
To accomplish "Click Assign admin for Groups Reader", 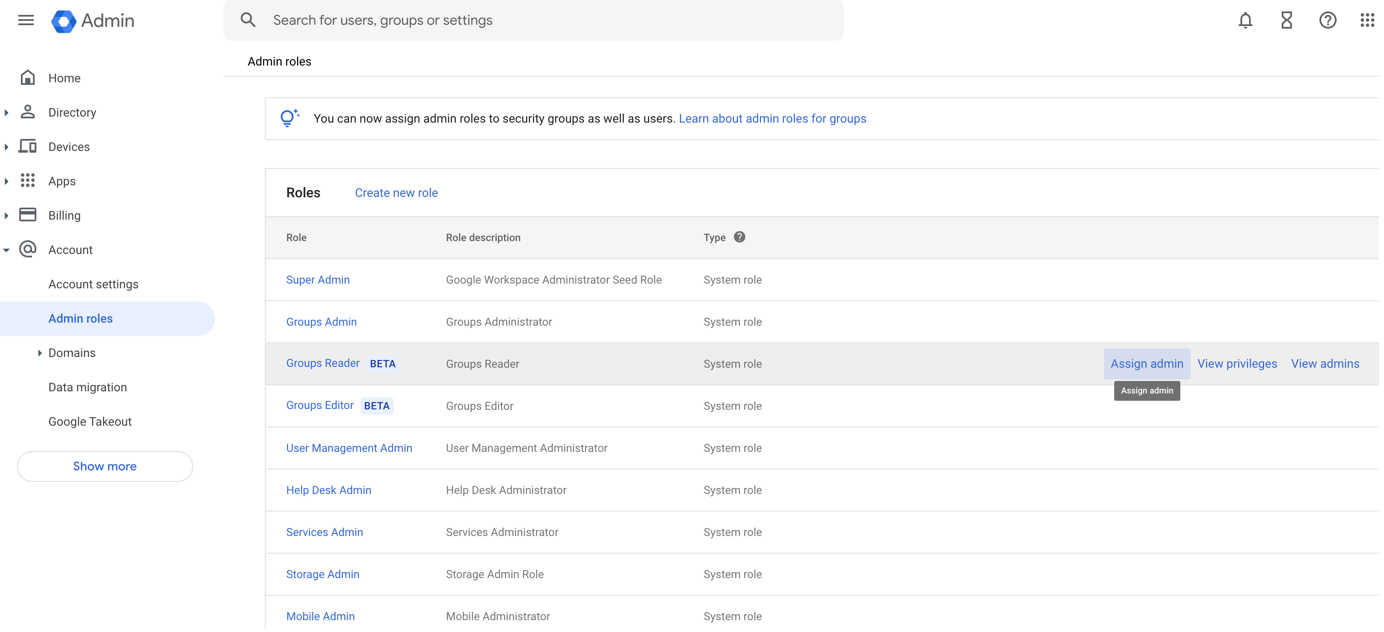I will click(1146, 364).
